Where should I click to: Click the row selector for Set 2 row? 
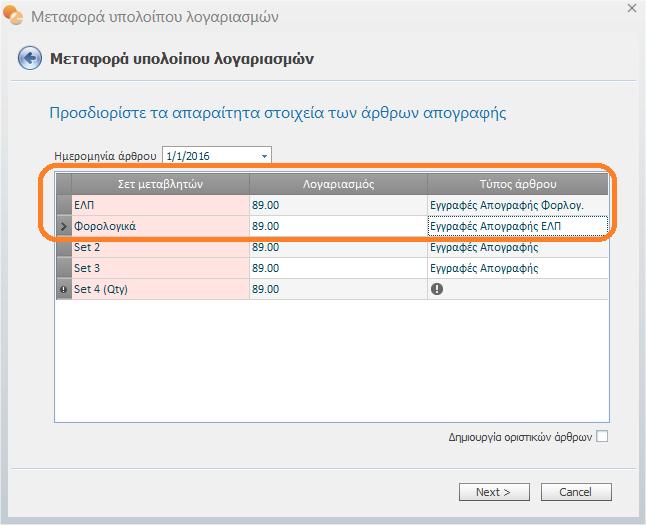click(63, 247)
